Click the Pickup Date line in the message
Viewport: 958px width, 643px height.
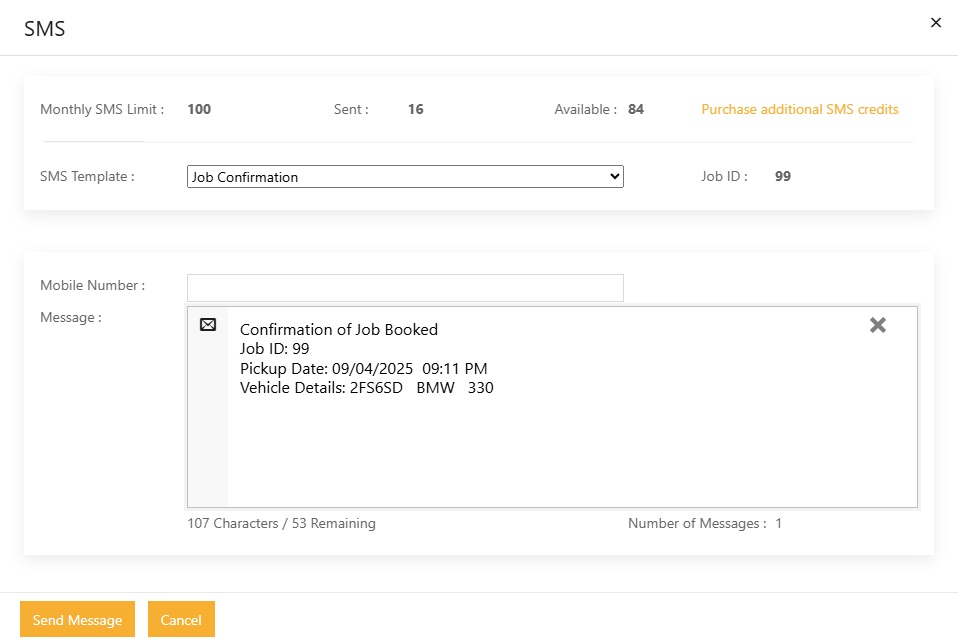[x=363, y=368]
